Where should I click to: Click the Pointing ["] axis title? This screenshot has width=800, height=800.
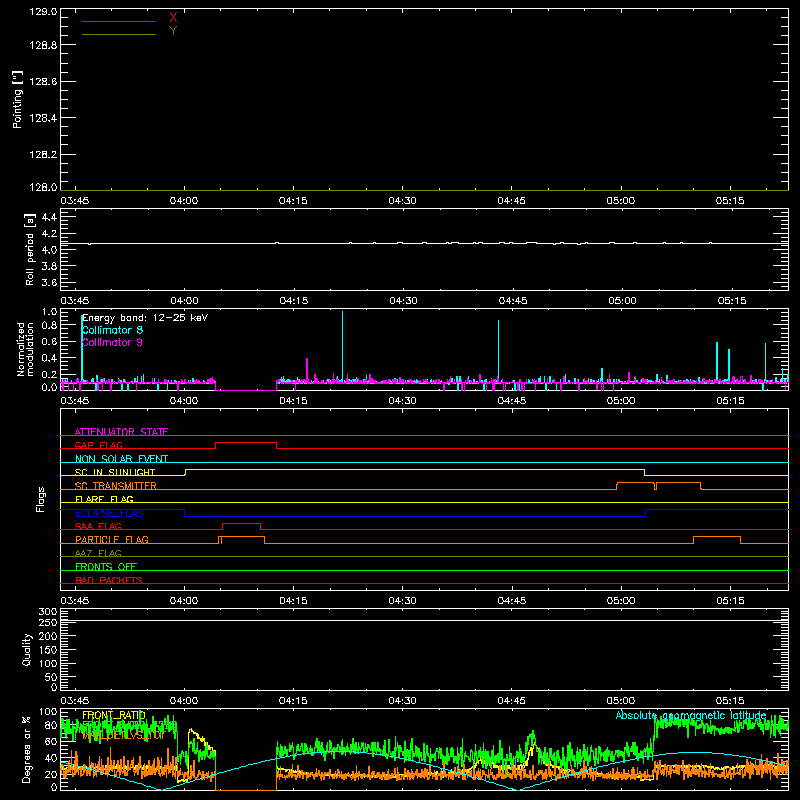(18, 99)
